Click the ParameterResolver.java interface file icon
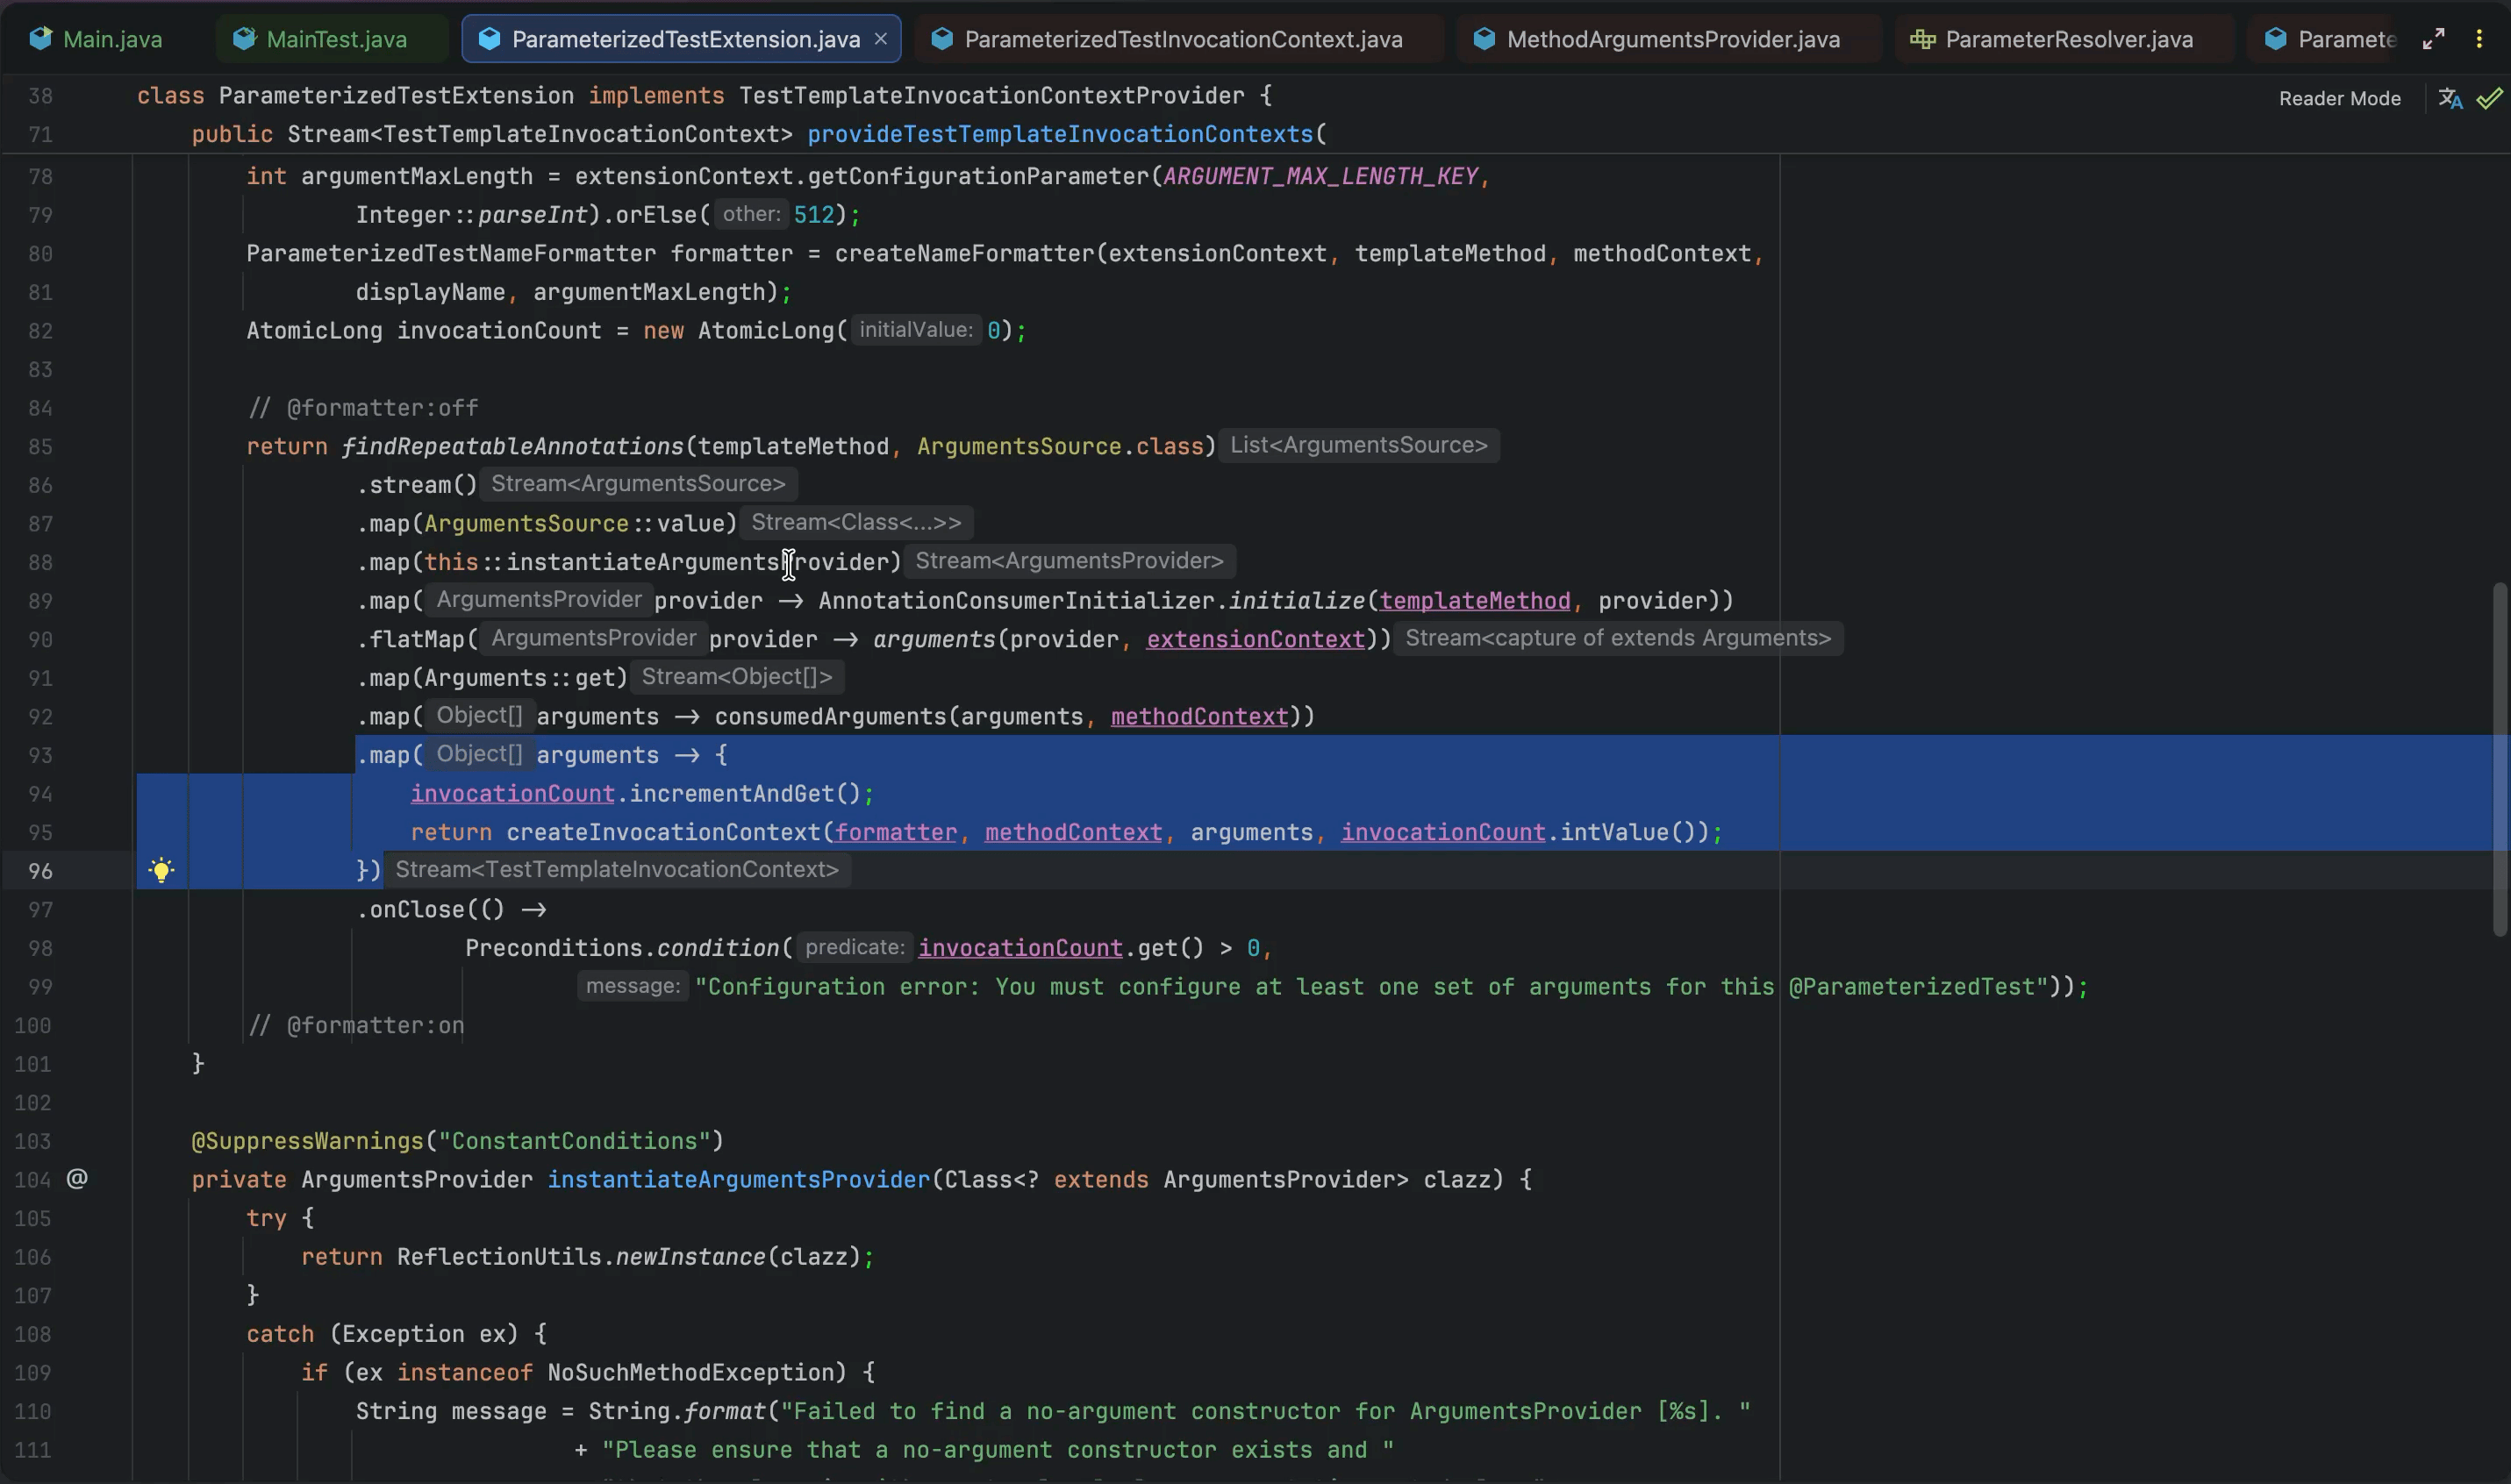Screen dimensions: 2511x1484 click(1921, 39)
